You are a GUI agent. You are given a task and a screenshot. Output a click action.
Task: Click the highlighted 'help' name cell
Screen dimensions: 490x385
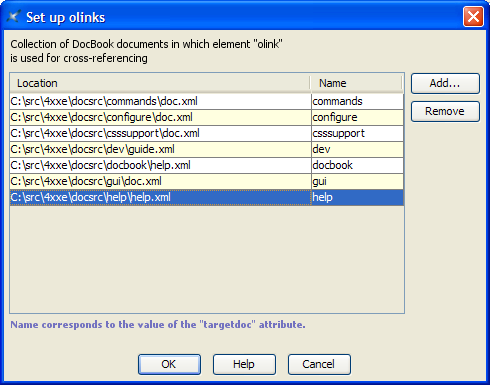pos(357,197)
